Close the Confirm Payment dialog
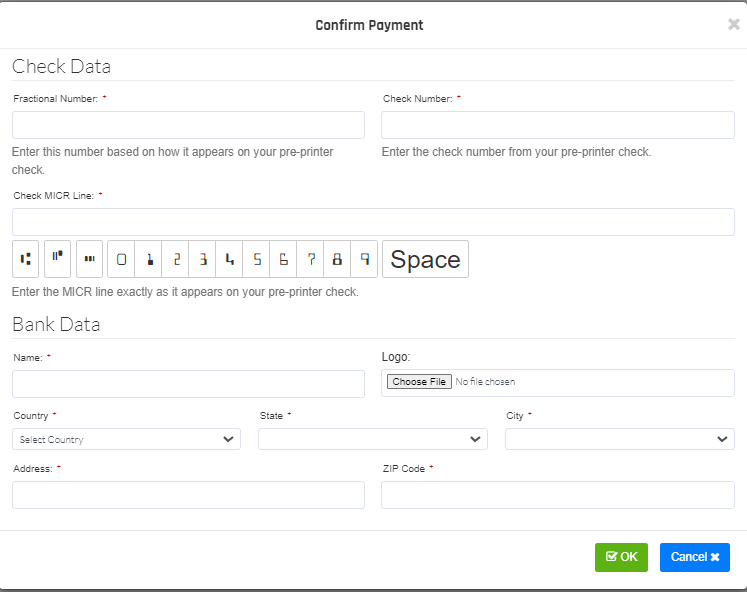This screenshot has height=592, width=747. [x=734, y=24]
